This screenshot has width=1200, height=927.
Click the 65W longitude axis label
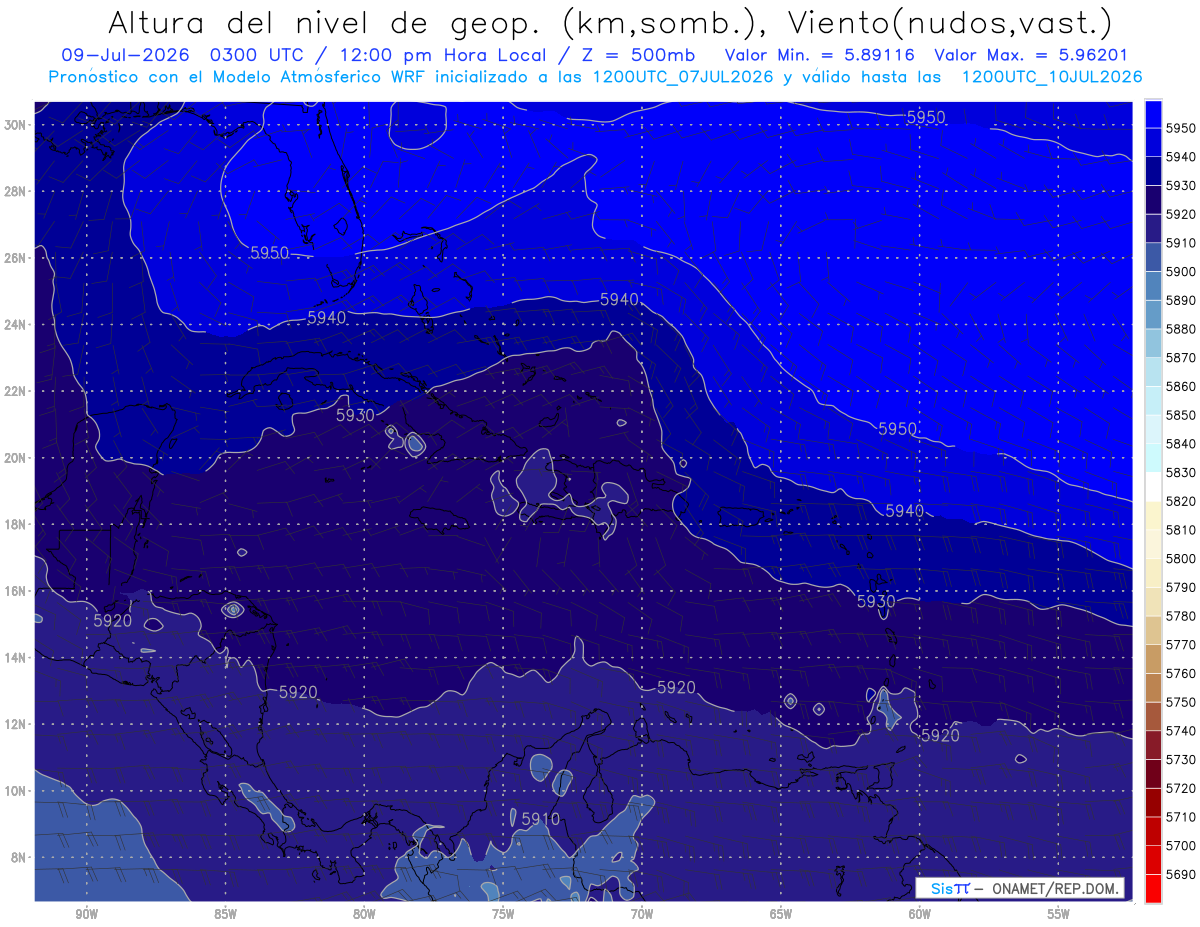point(781,914)
